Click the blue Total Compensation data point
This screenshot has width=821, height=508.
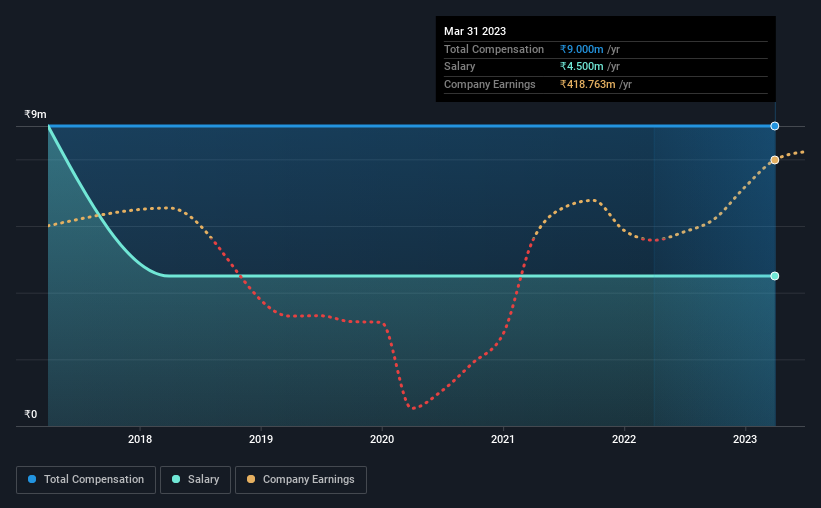pos(774,126)
